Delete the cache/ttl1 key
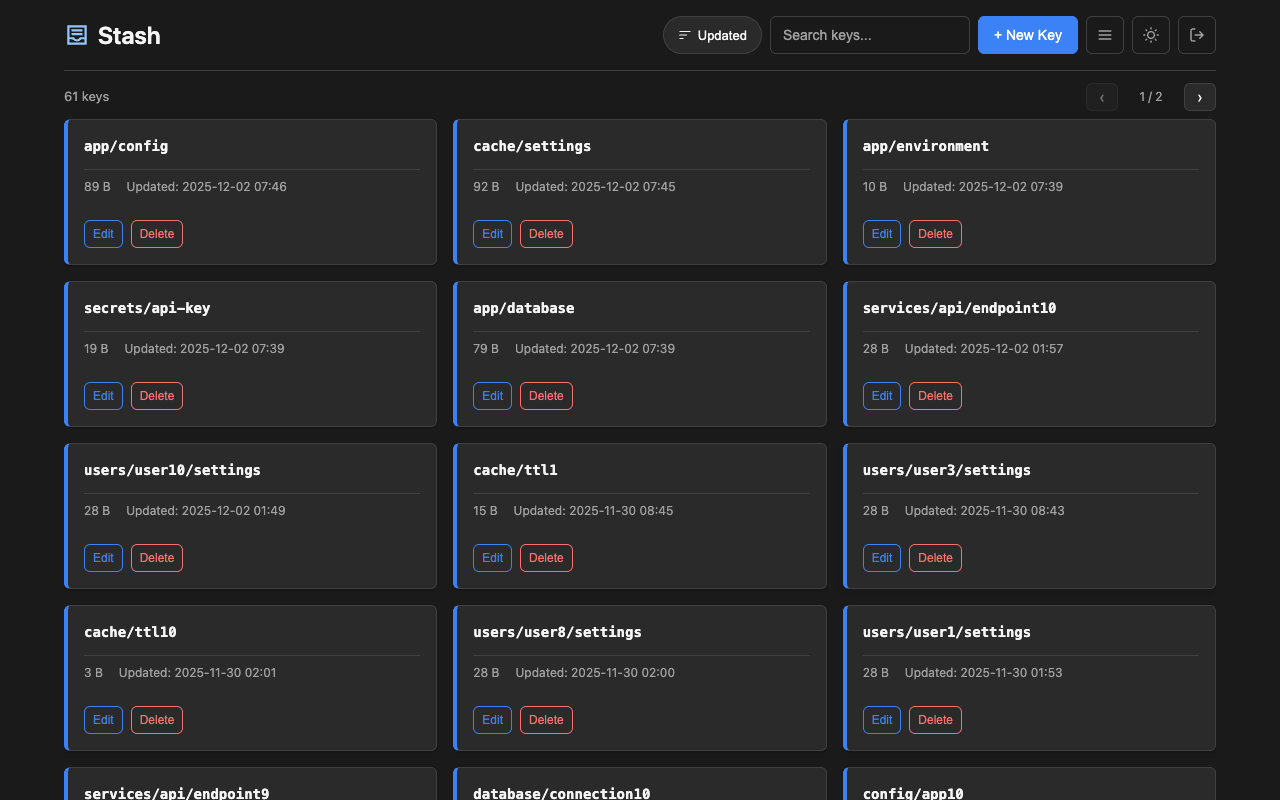The height and width of the screenshot is (800, 1280). tap(546, 558)
